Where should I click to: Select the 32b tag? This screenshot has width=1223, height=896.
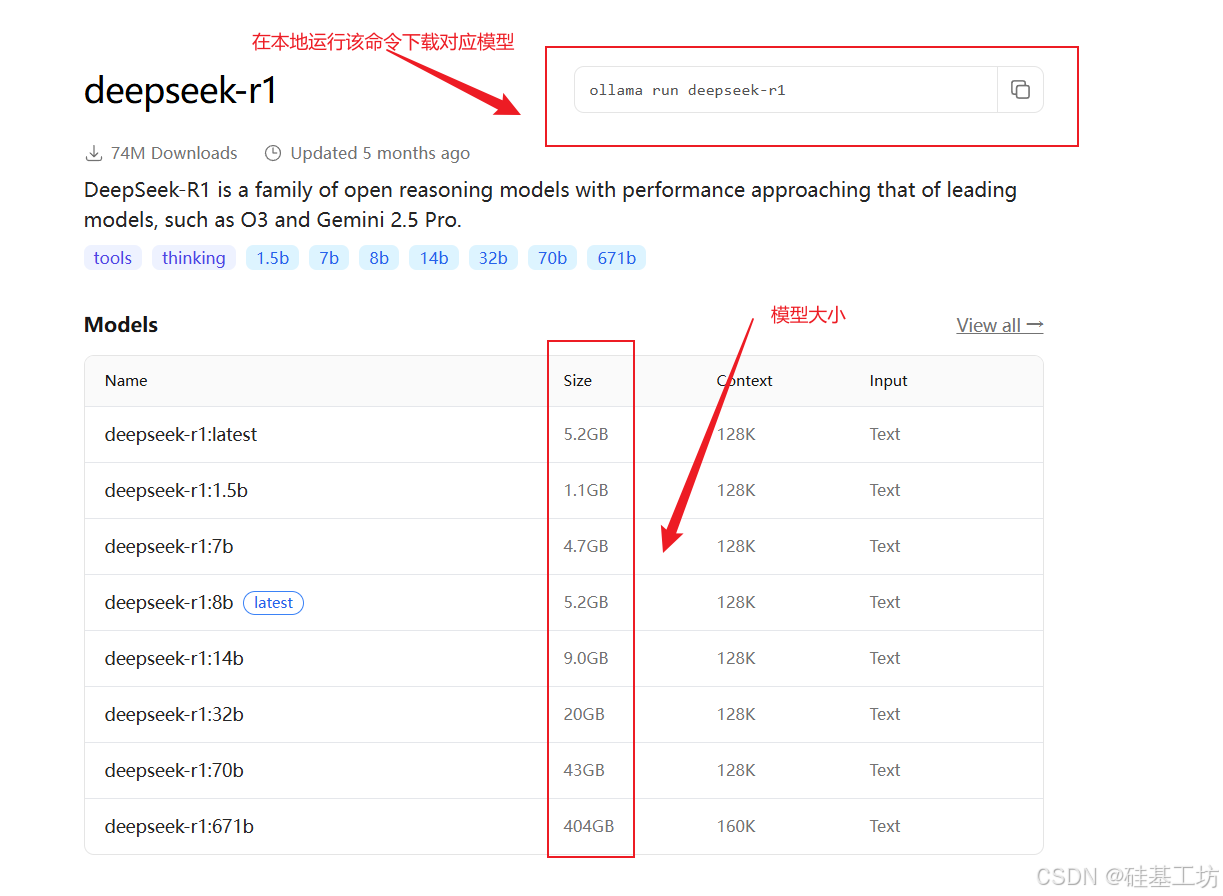(x=493, y=258)
